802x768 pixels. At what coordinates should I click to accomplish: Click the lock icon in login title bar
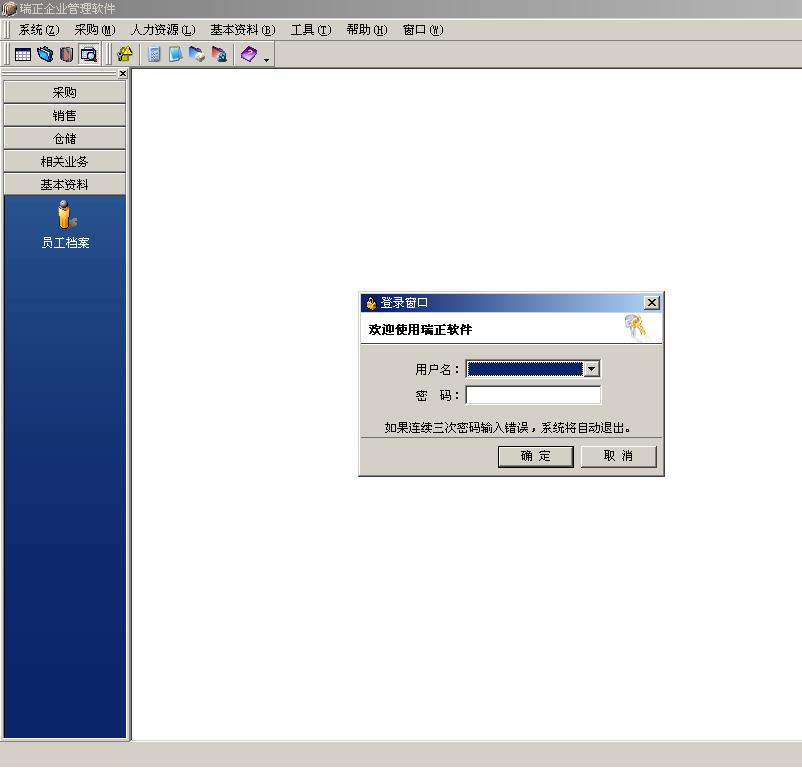coord(371,303)
